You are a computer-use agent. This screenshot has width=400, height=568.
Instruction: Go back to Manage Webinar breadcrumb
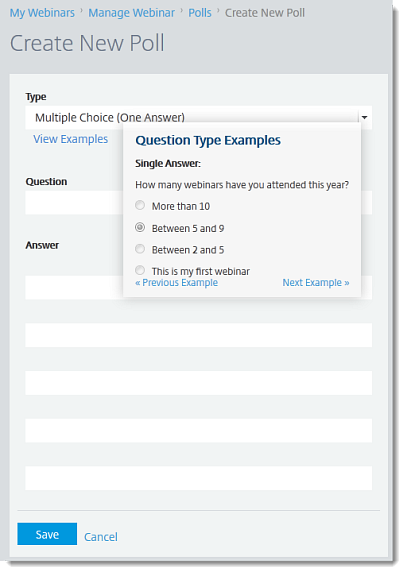click(132, 13)
